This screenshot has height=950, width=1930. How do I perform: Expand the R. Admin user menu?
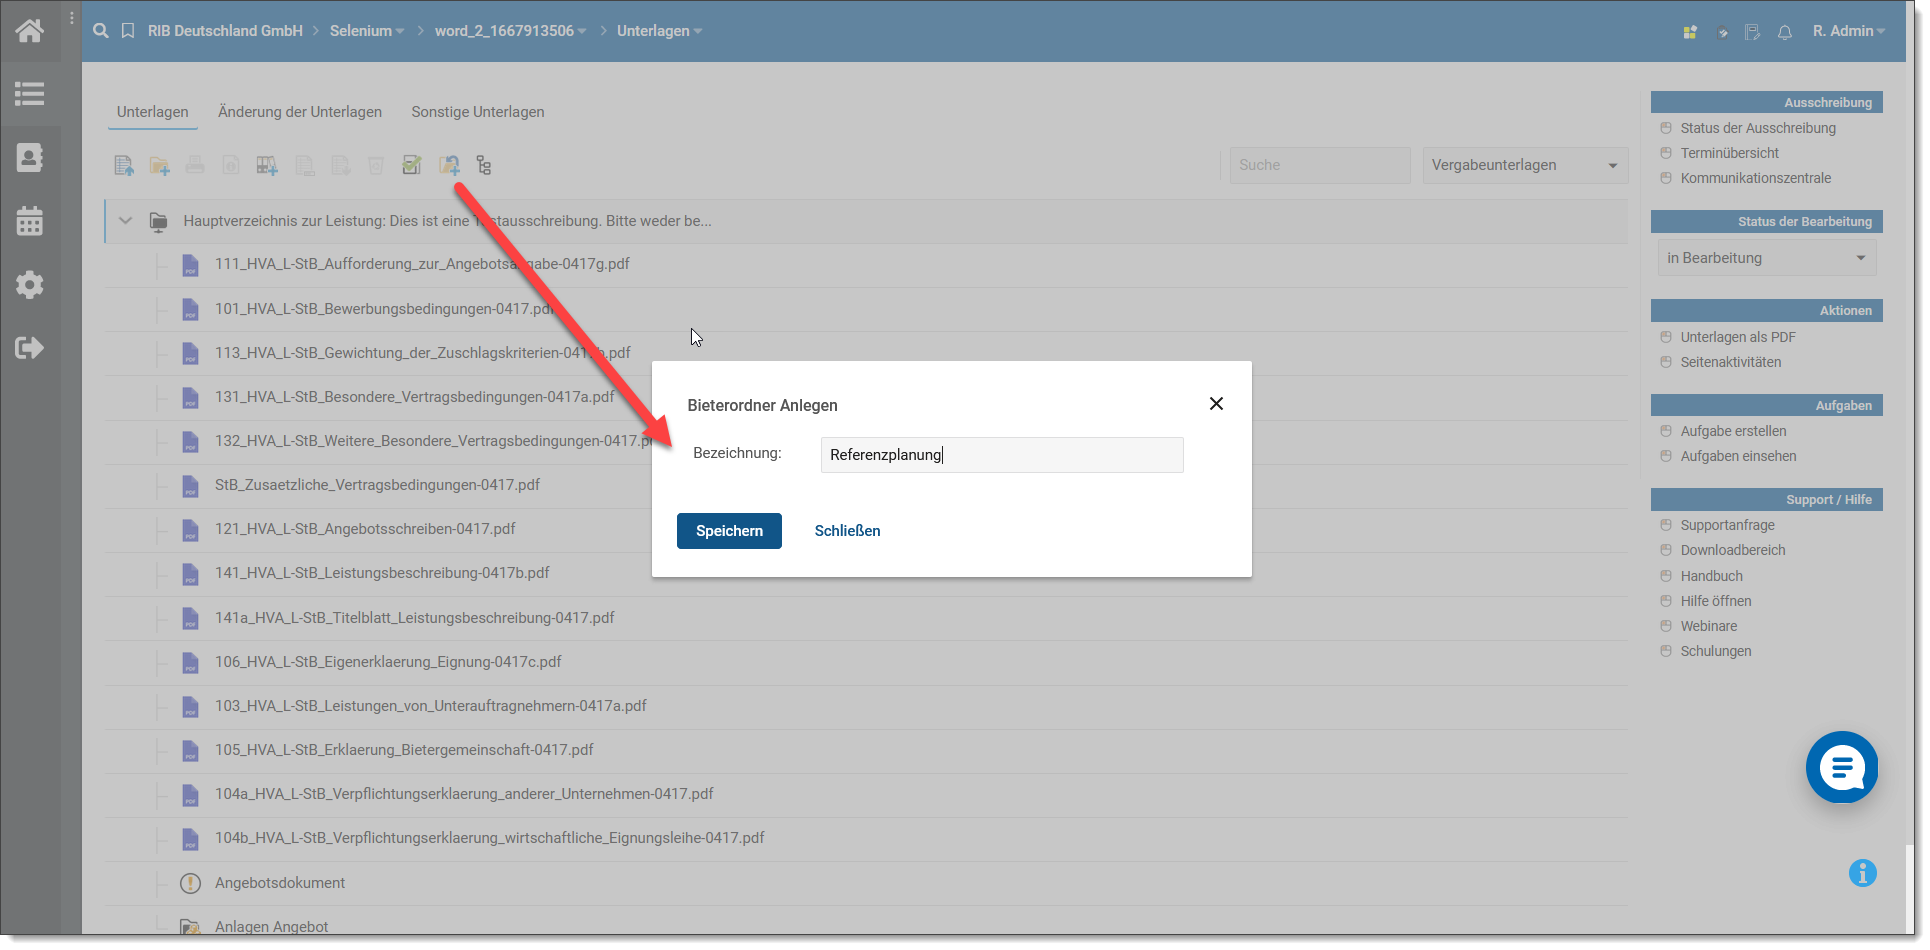click(1848, 31)
